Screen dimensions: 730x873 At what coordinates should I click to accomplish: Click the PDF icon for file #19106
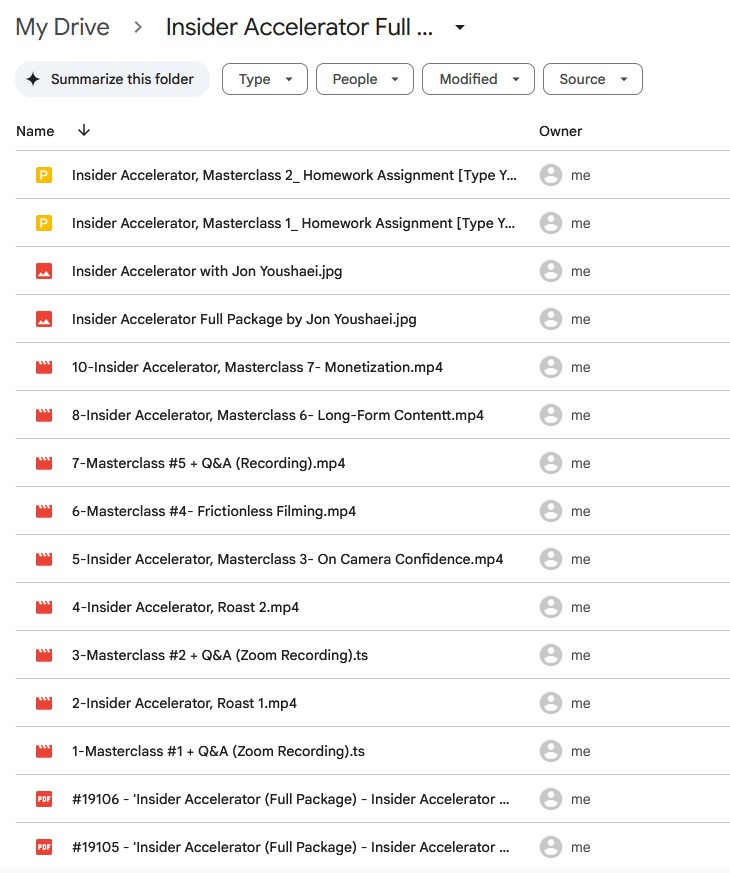[x=43, y=799]
